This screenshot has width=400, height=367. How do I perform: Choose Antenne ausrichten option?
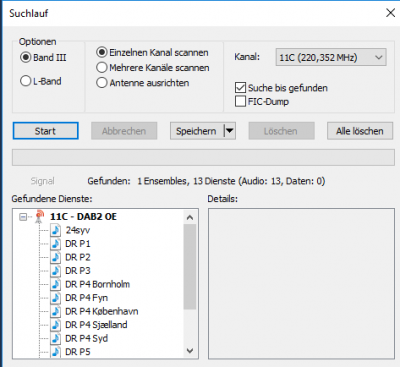point(102,83)
